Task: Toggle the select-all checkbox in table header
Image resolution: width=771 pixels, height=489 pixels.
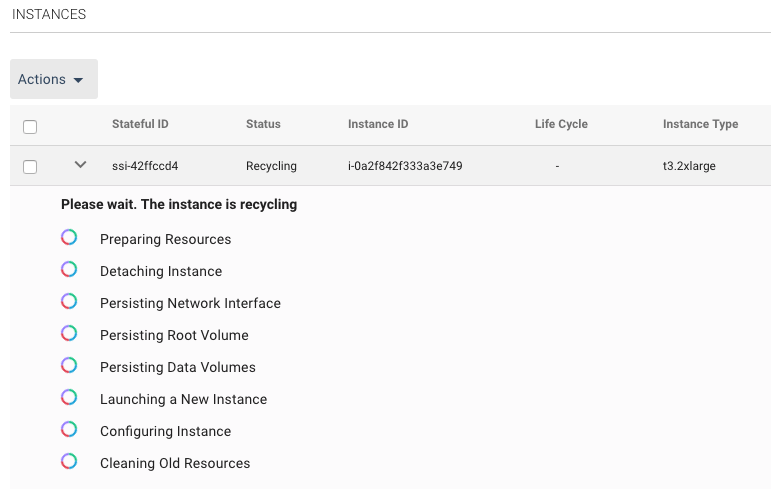Action: coord(30,127)
